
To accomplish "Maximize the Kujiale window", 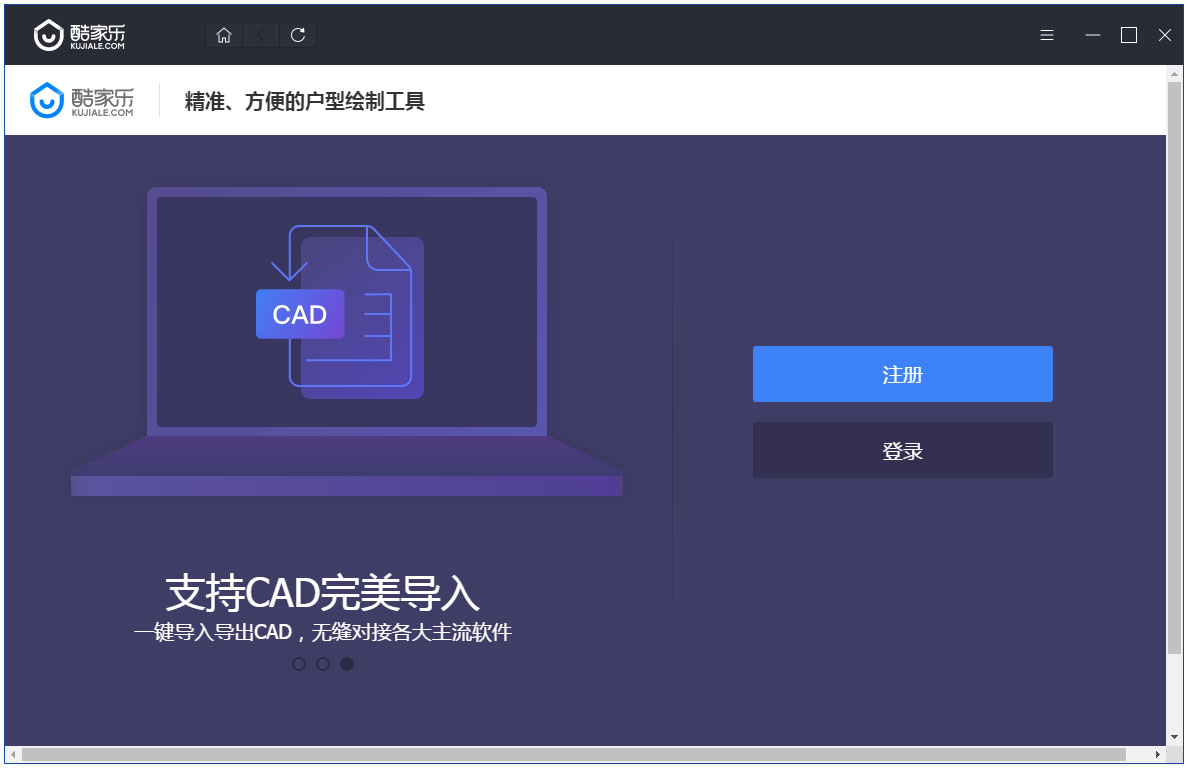I will pos(1129,35).
